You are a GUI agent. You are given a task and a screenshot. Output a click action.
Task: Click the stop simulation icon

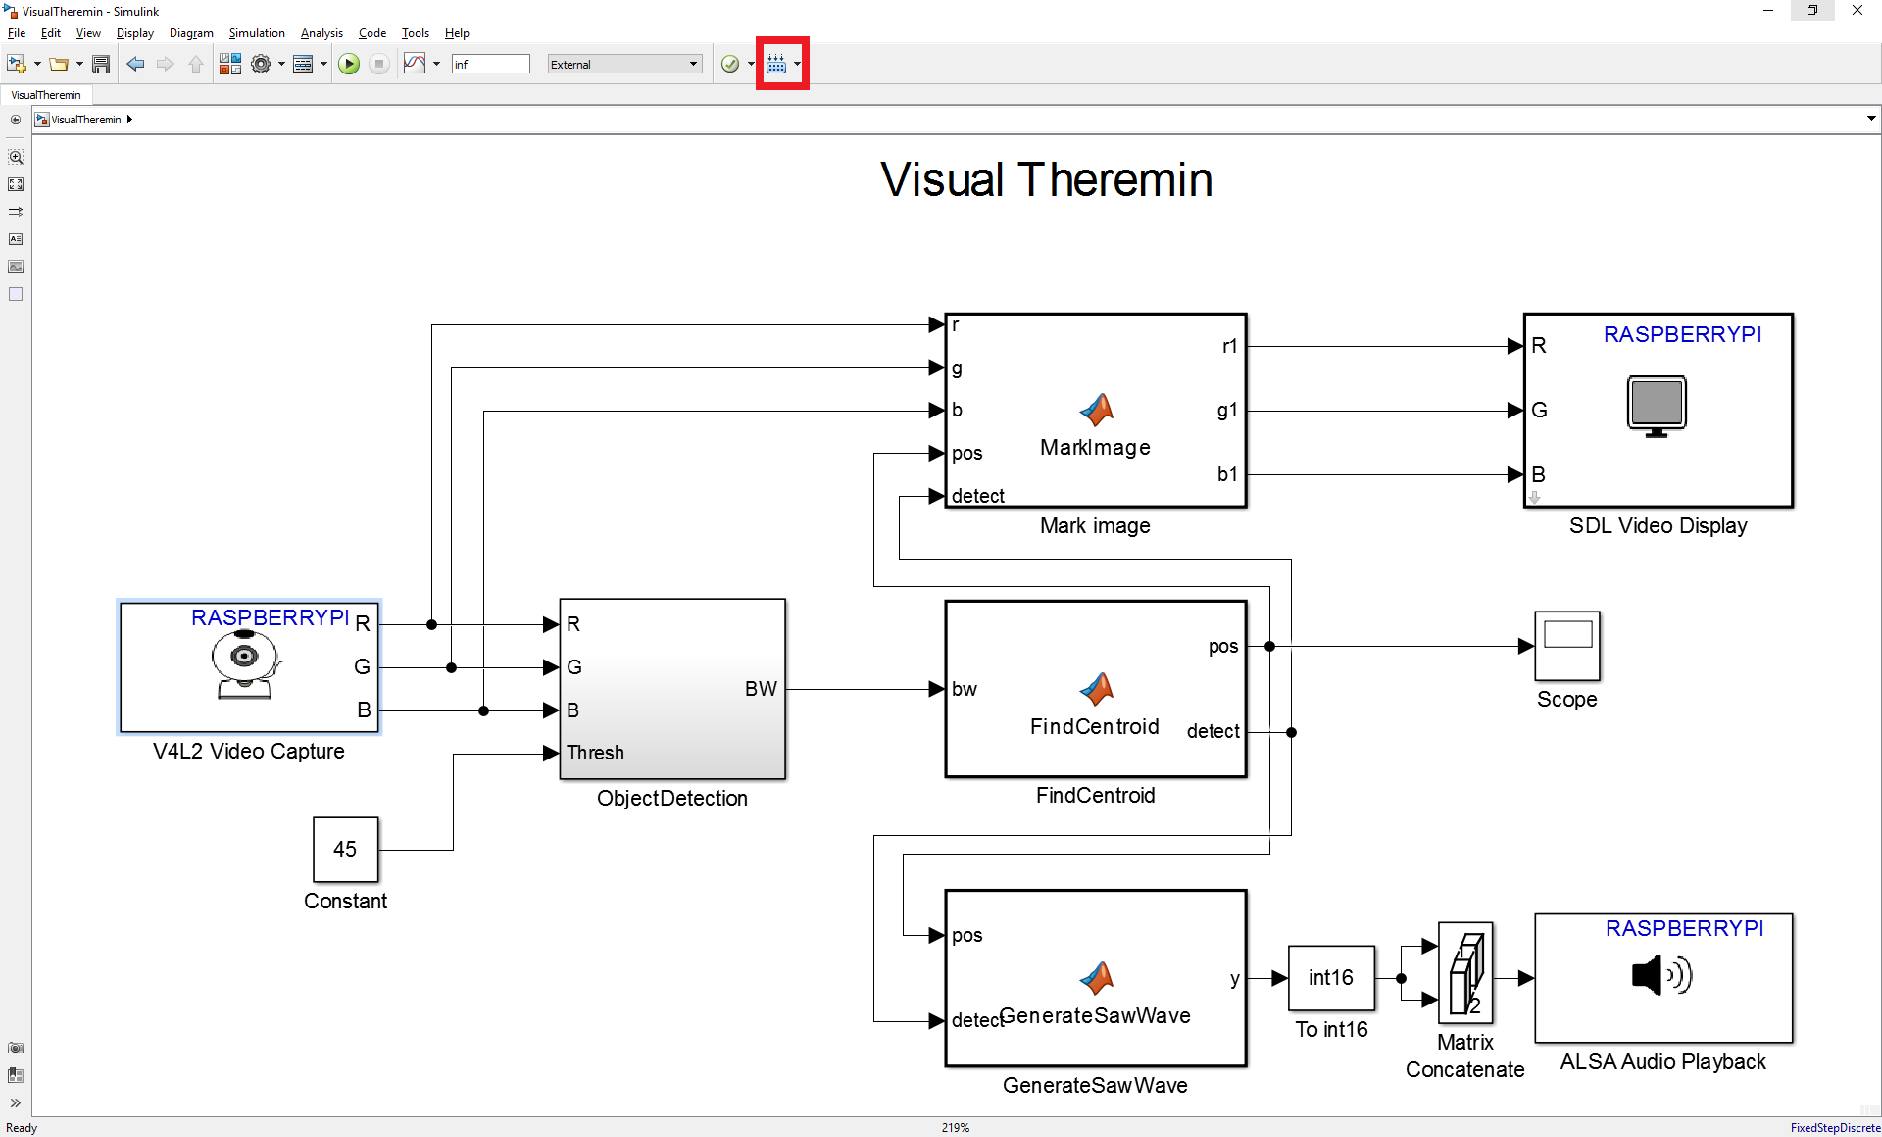click(x=379, y=63)
